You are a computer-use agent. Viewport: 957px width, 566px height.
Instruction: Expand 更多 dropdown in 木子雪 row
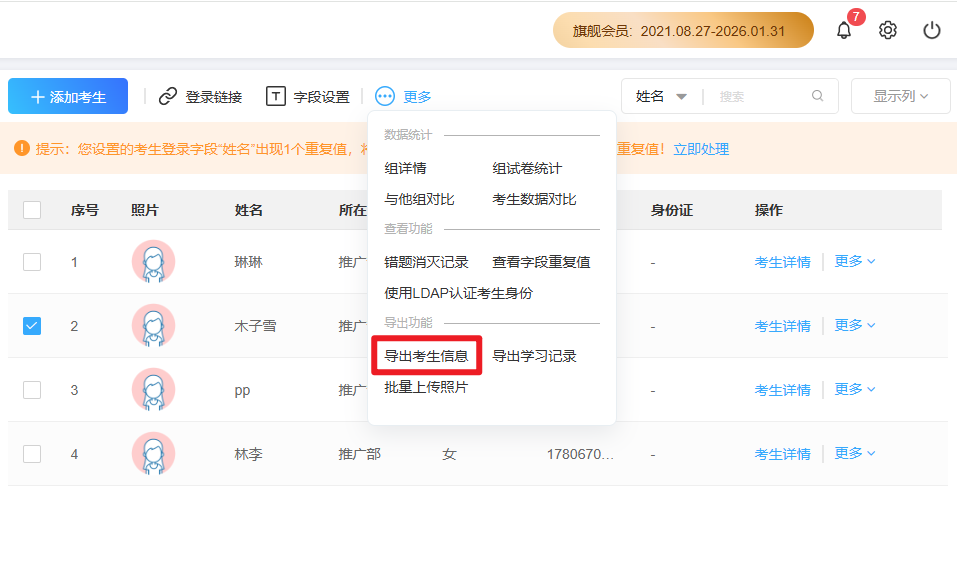[x=855, y=325]
